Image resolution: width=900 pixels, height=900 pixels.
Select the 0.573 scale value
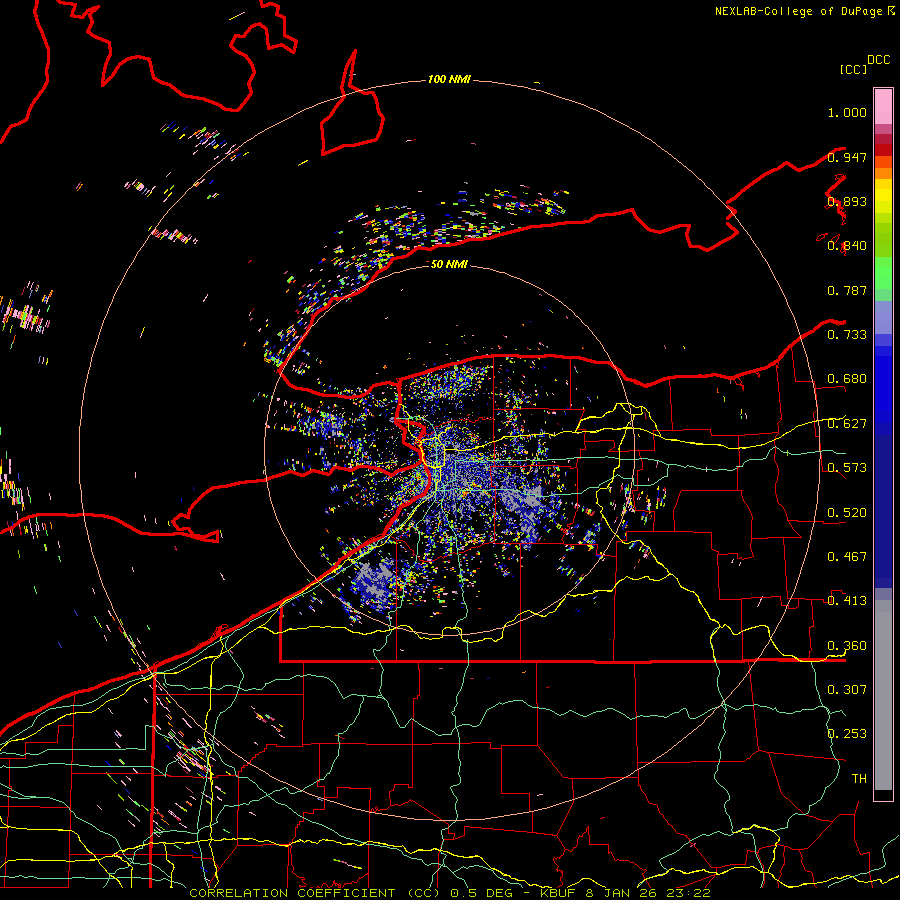847,468
